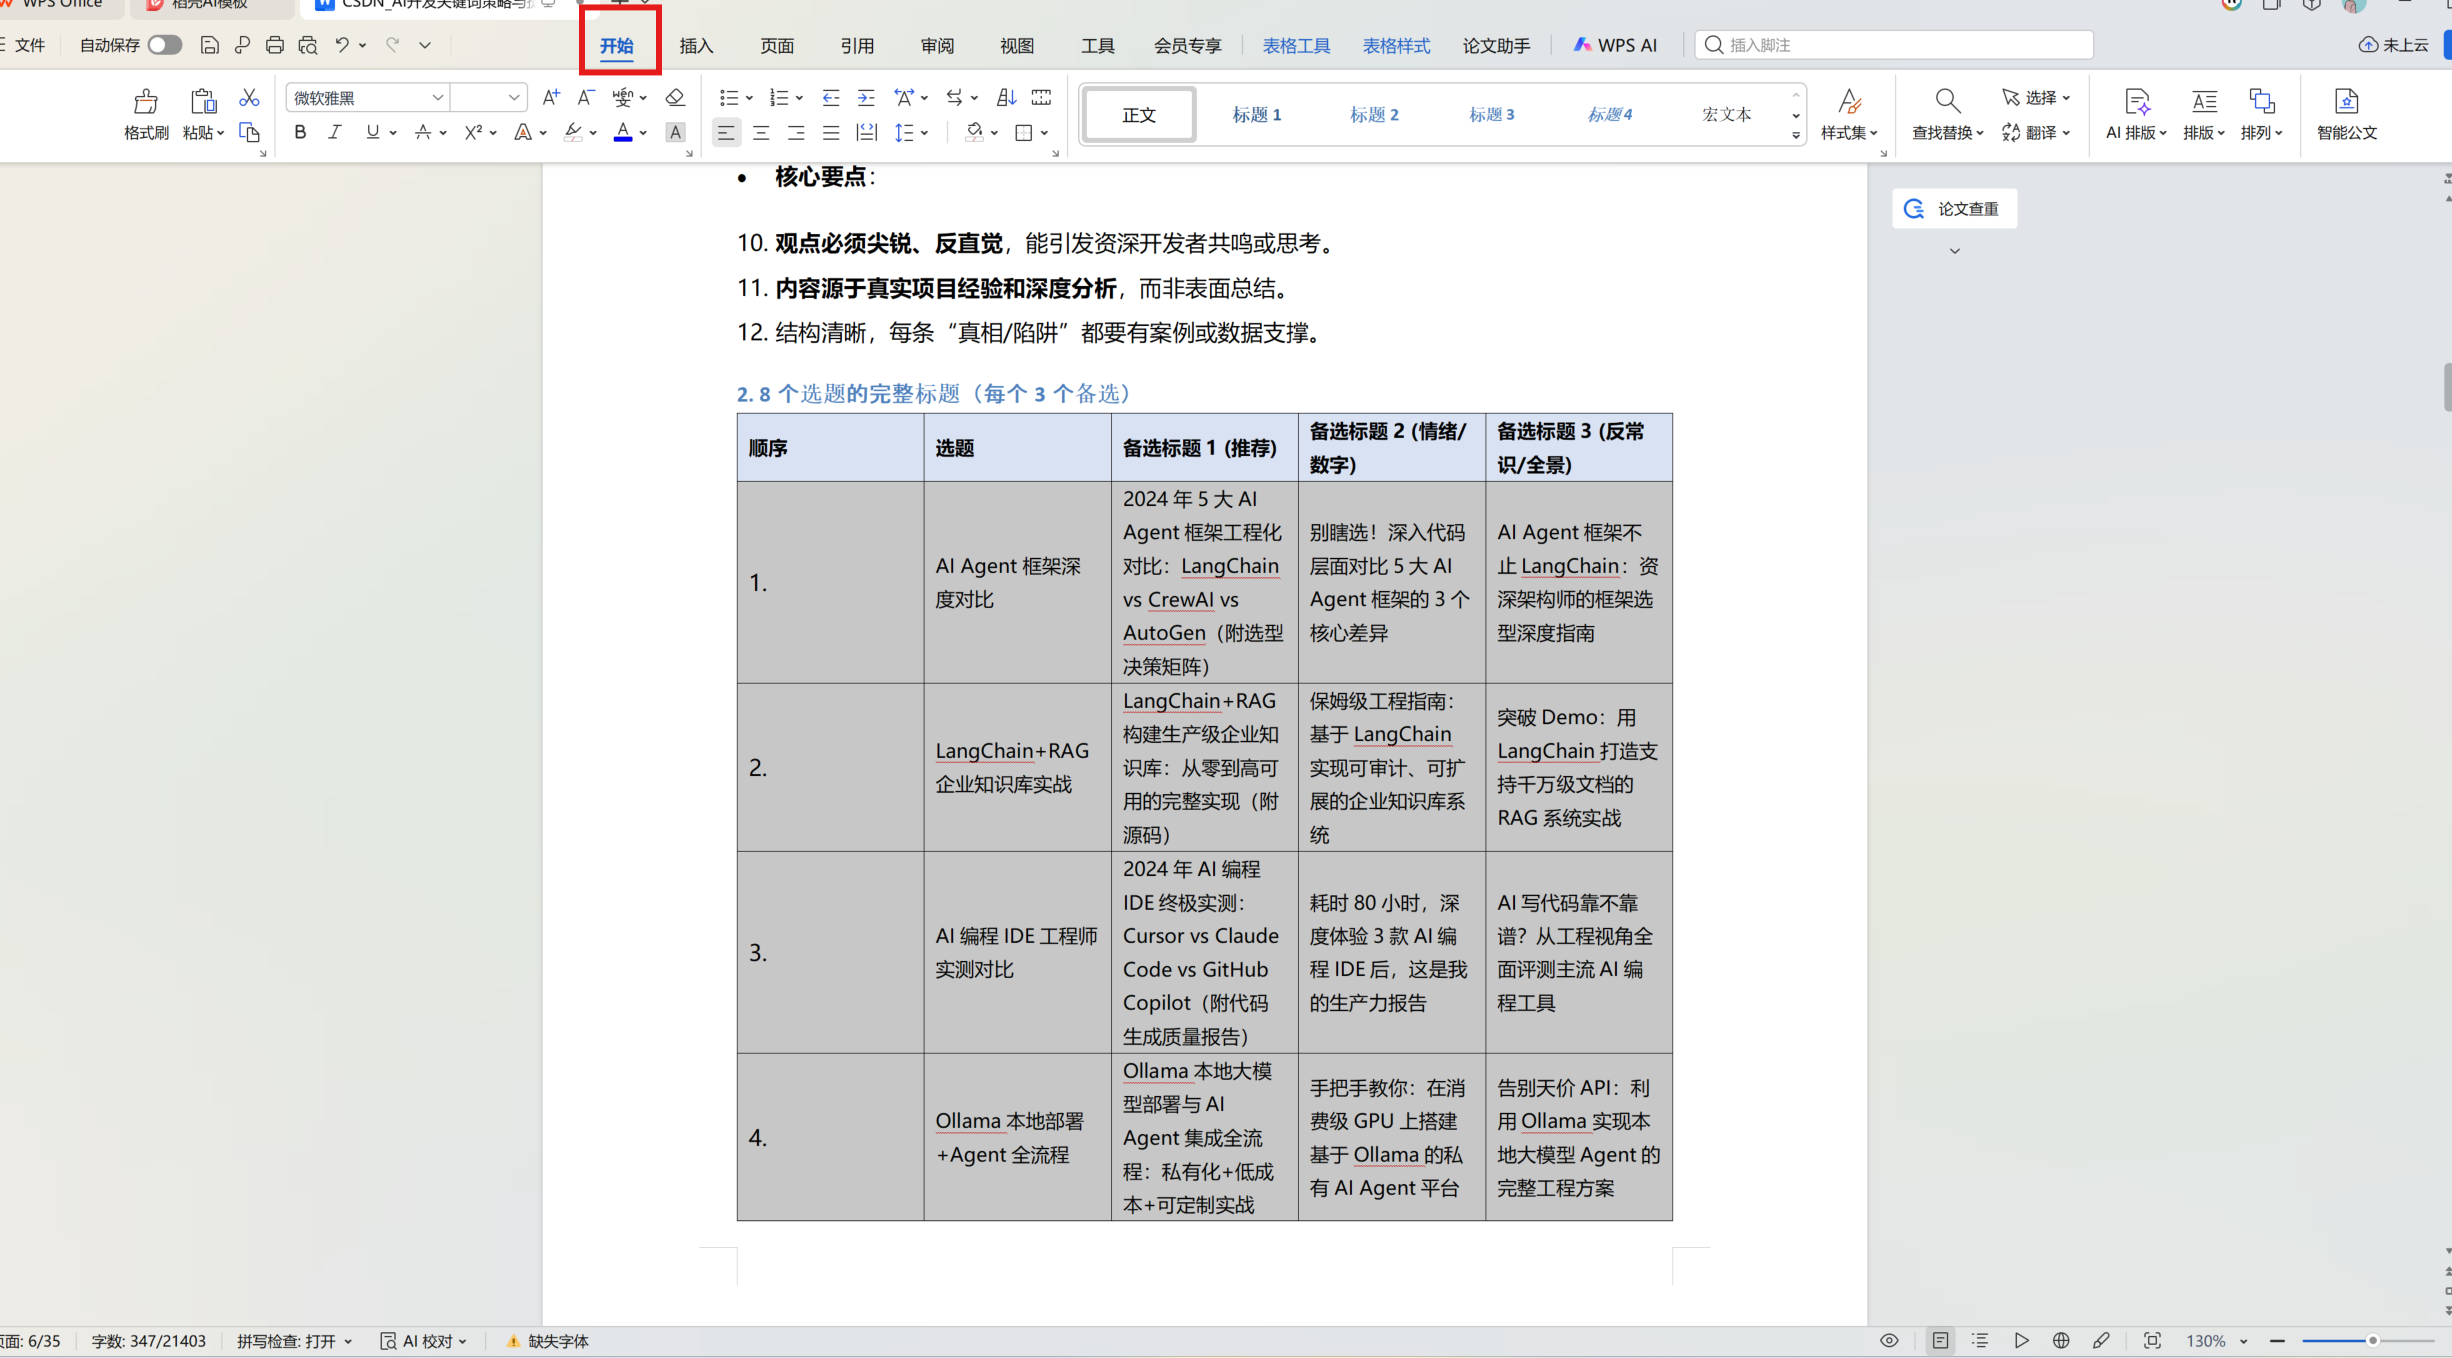The height and width of the screenshot is (1358, 2452).
Task: Click the Sort A-Z icon
Action: [1007, 97]
